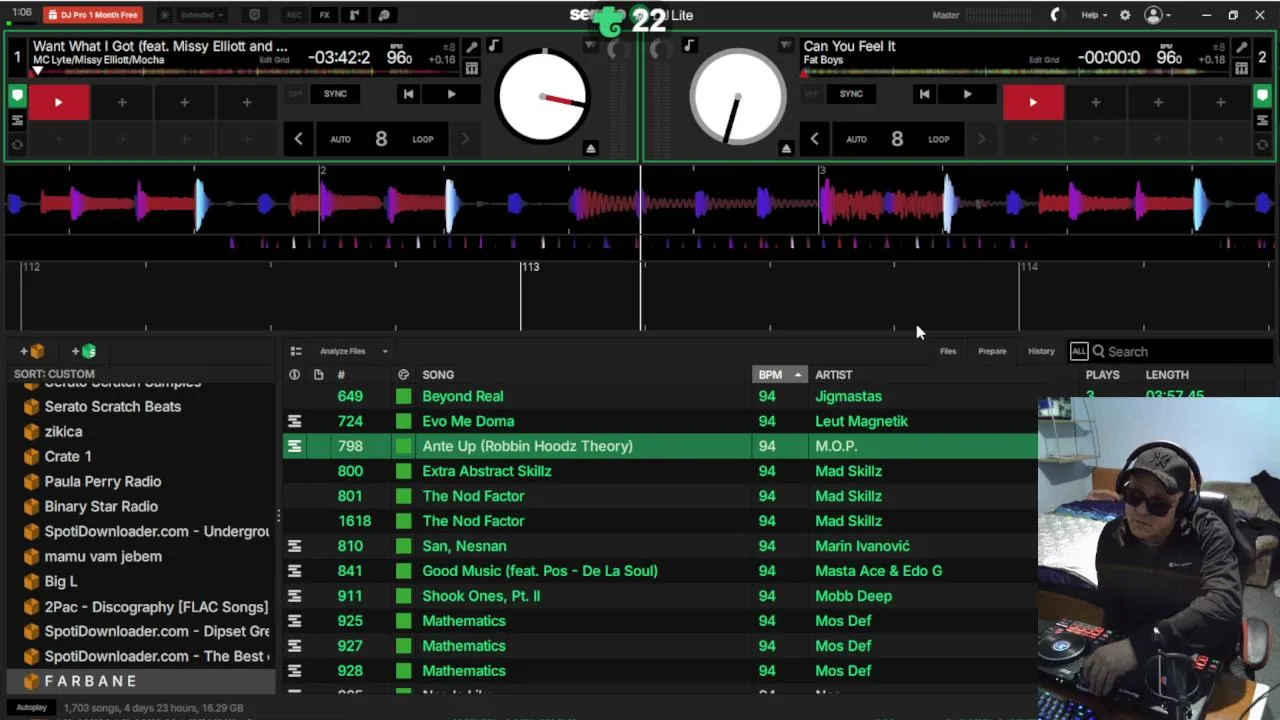Open the sampler panel icon
This screenshot has width=1280, height=720.
(354, 15)
